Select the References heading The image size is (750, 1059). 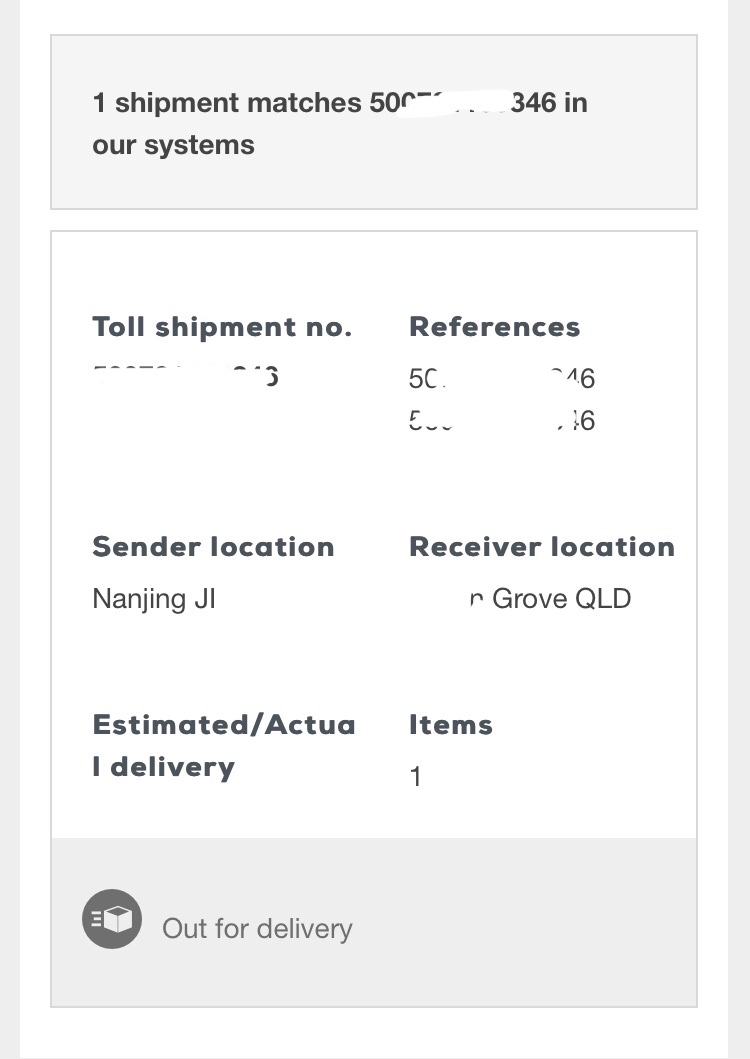[494, 327]
